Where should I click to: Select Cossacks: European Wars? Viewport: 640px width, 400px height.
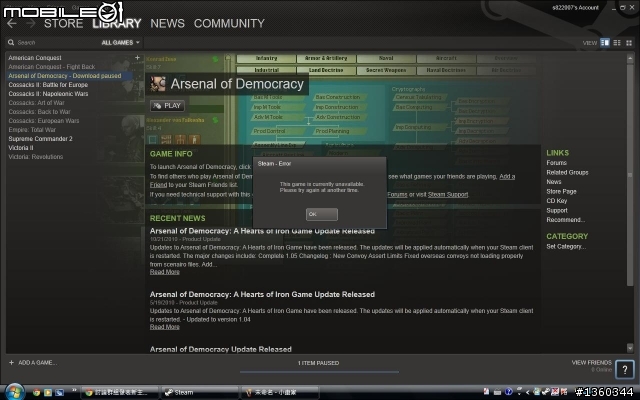point(44,121)
